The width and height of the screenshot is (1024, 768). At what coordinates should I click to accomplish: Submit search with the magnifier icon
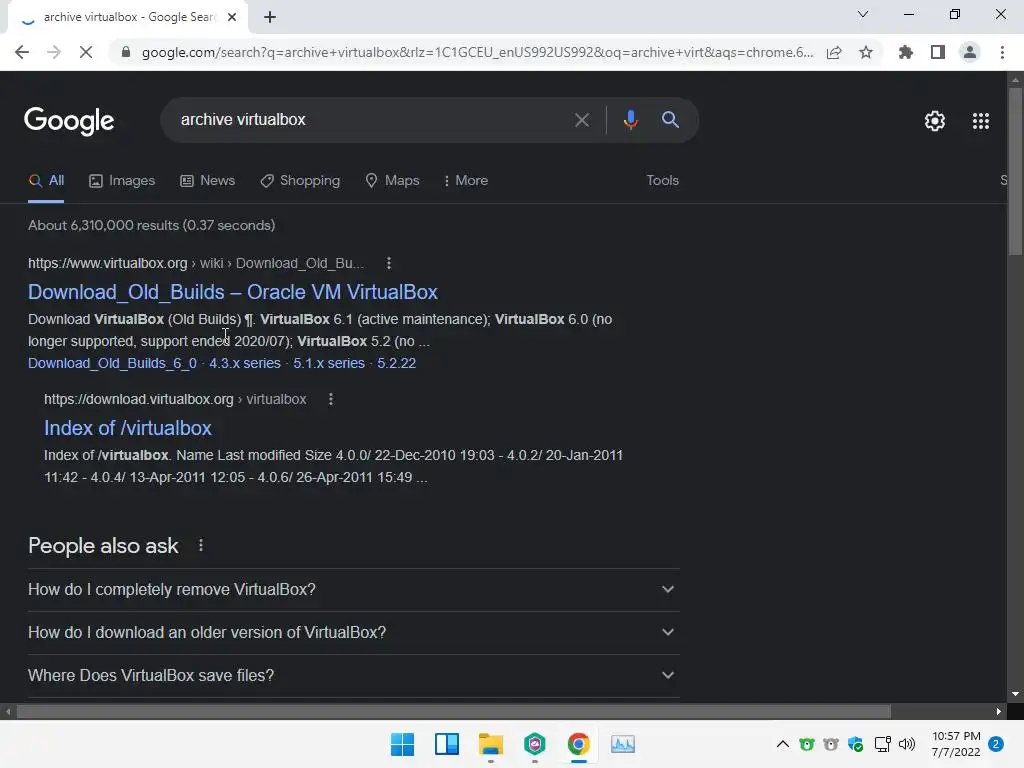(x=670, y=120)
